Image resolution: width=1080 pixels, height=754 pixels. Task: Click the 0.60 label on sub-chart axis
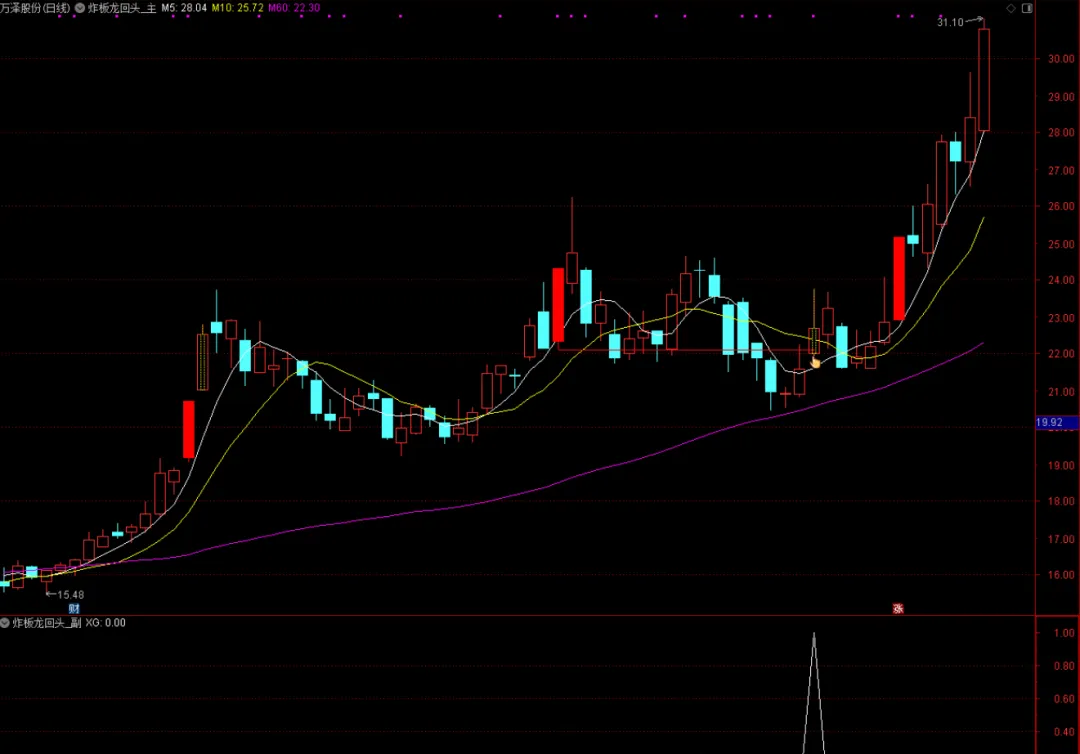click(1064, 699)
